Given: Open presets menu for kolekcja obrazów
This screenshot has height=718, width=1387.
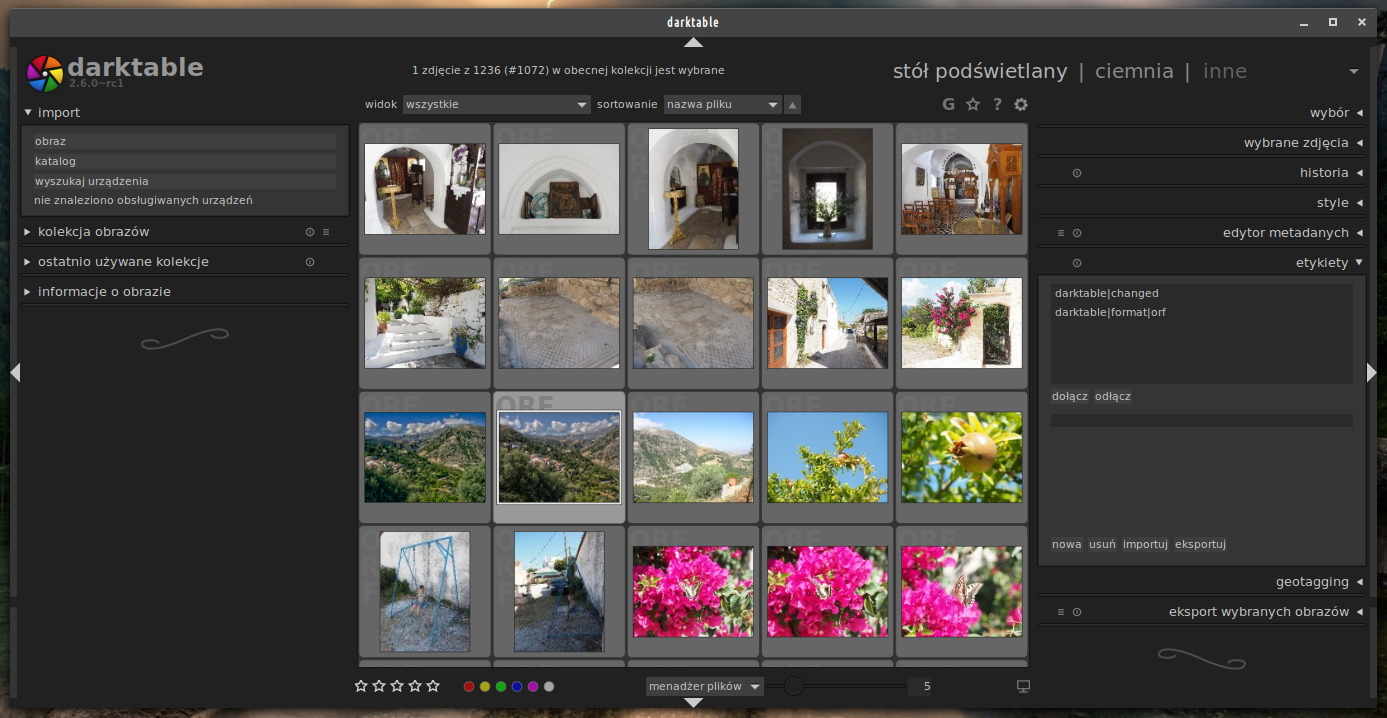Looking at the screenshot, I should click(x=326, y=232).
